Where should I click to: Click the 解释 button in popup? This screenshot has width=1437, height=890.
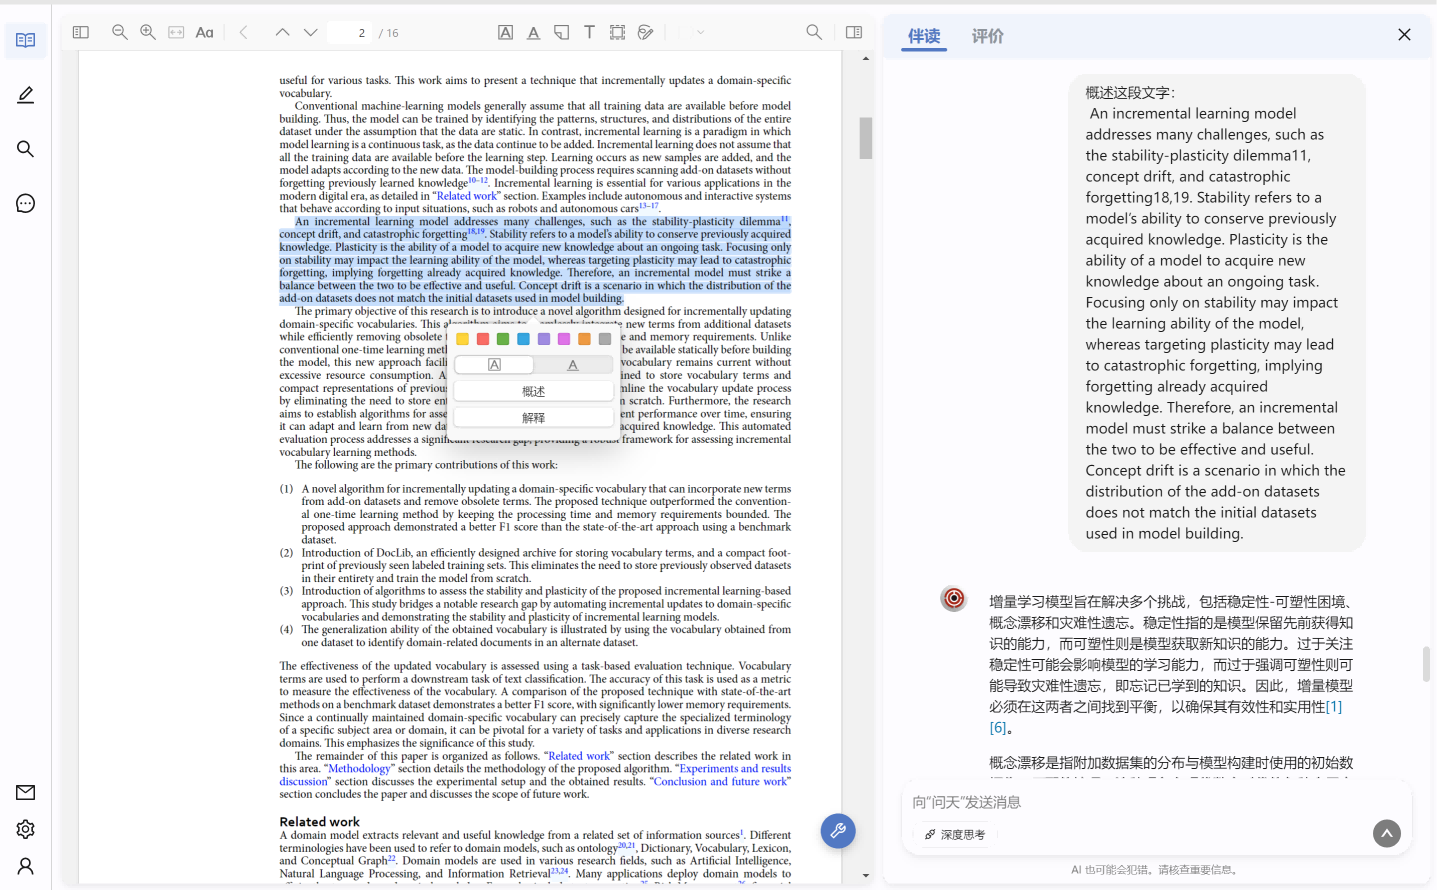pyautogui.click(x=534, y=417)
